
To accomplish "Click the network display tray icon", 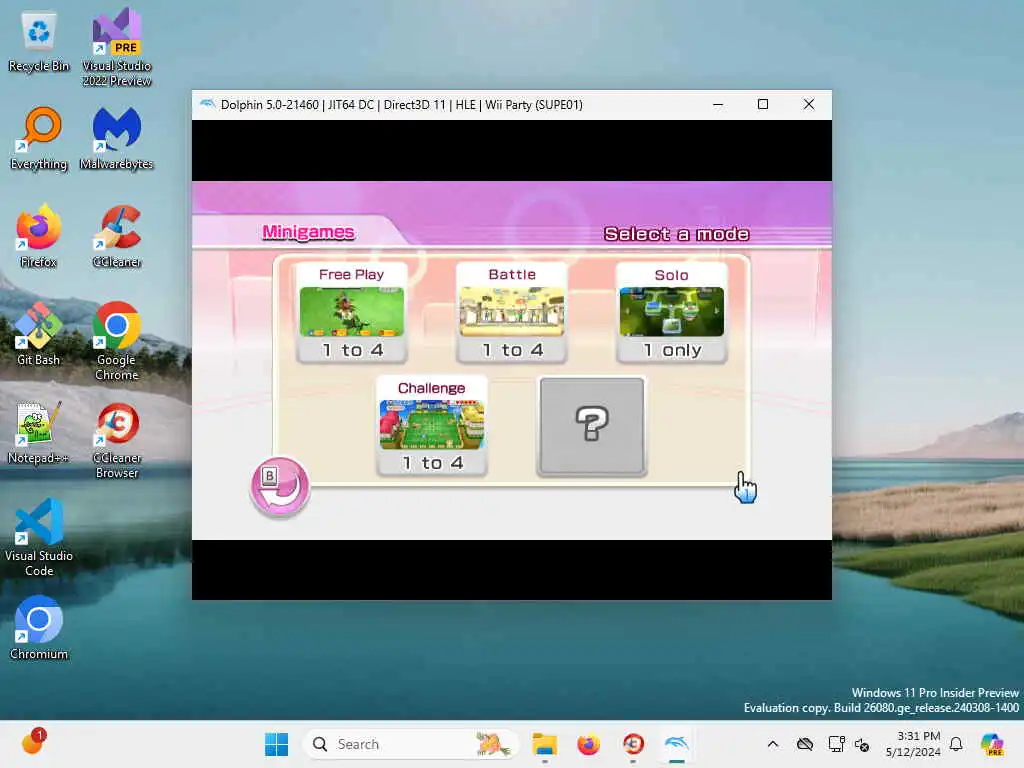I will (836, 744).
